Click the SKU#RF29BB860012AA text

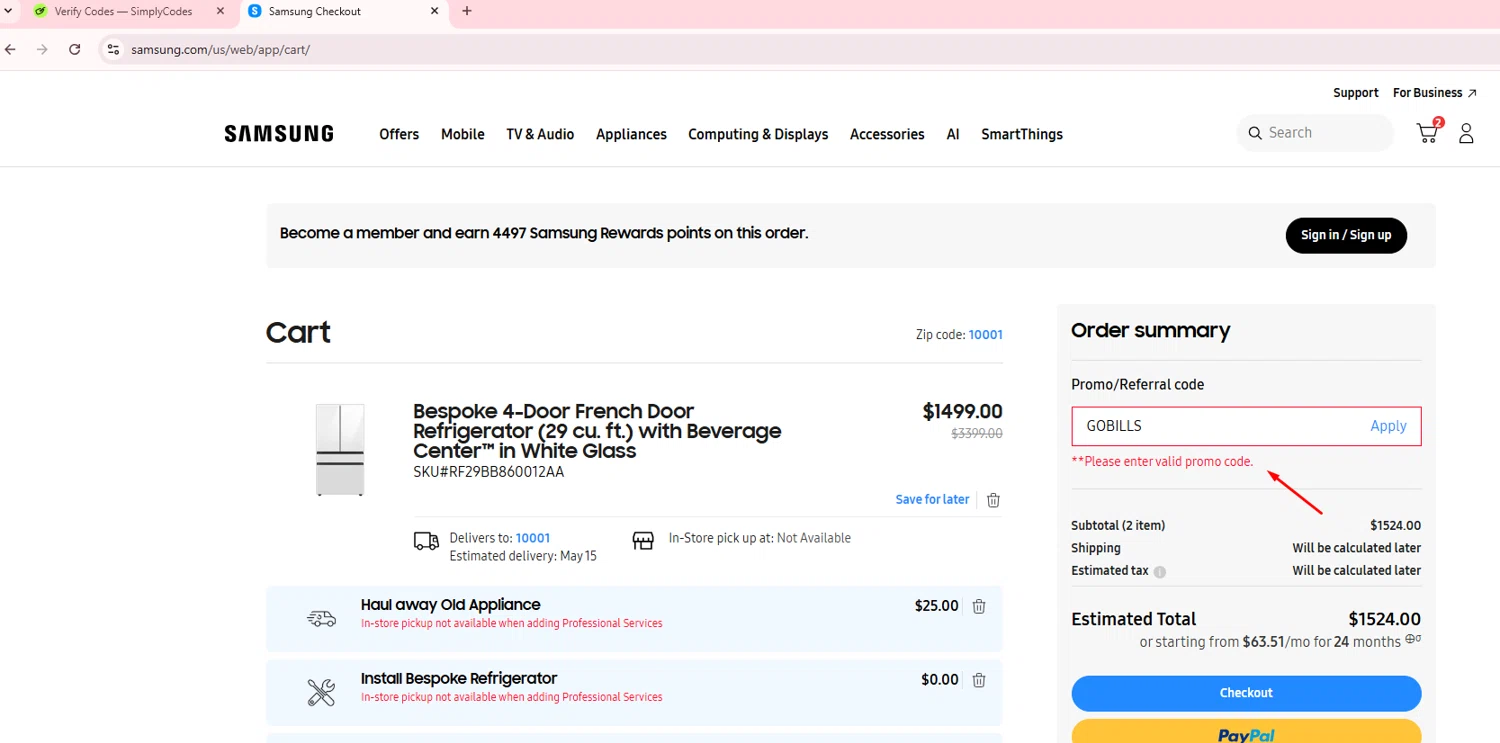(x=489, y=472)
